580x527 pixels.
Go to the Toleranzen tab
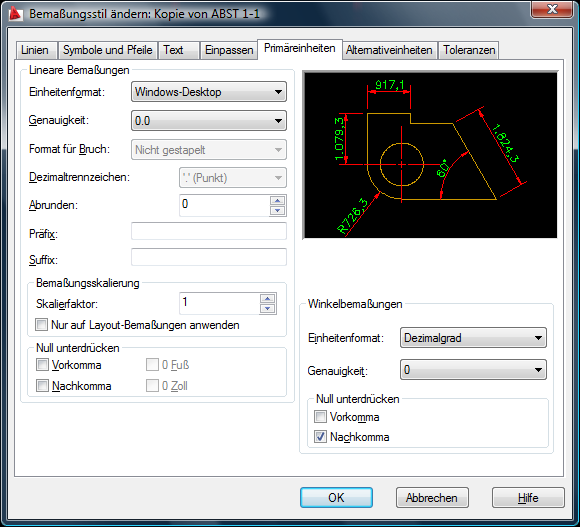coord(469,50)
